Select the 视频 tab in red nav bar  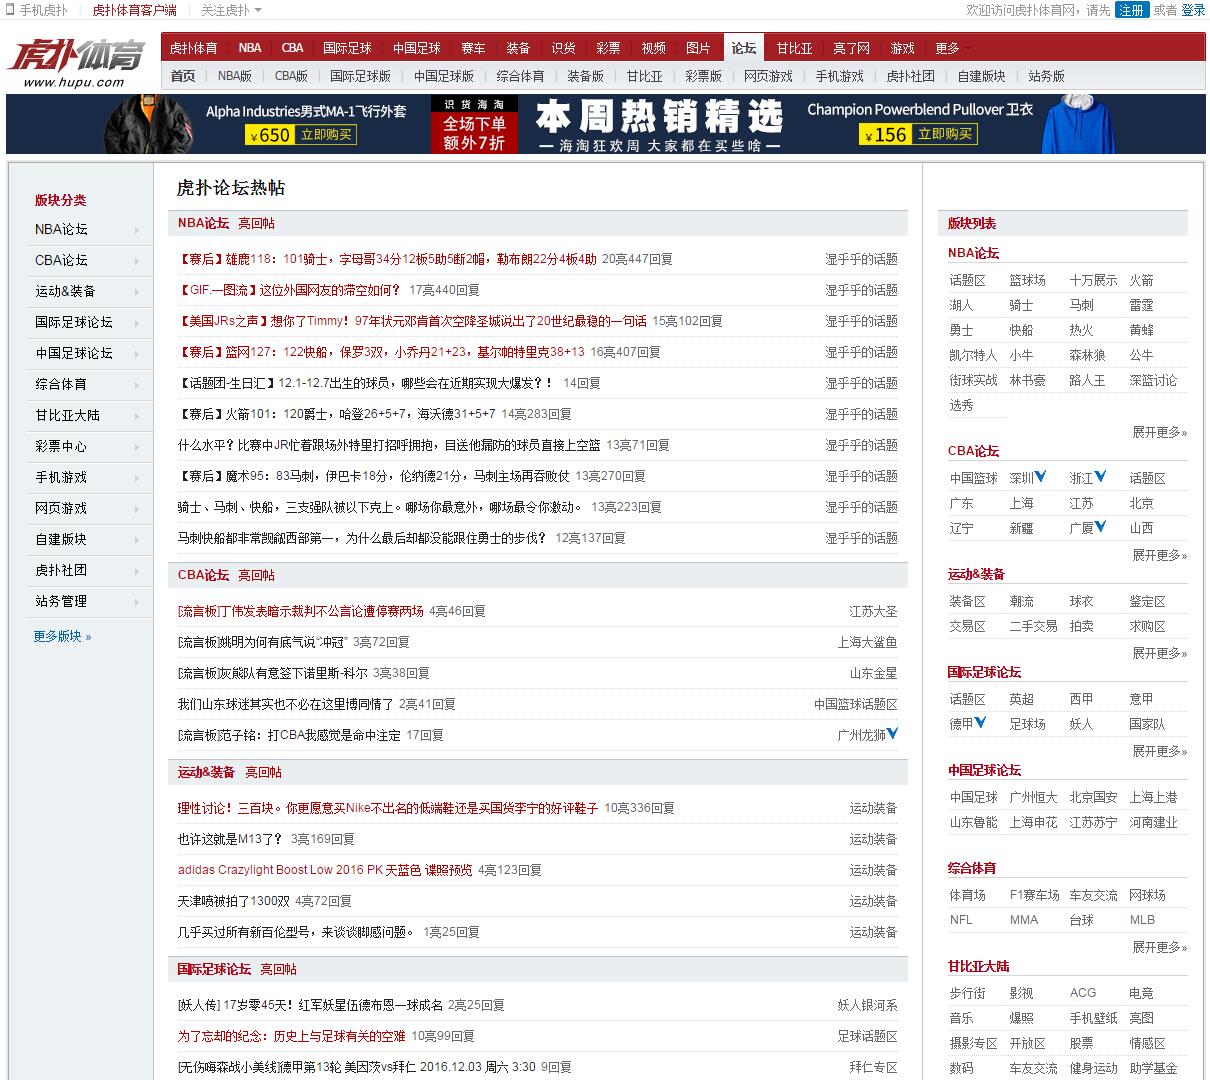pyautogui.click(x=653, y=48)
